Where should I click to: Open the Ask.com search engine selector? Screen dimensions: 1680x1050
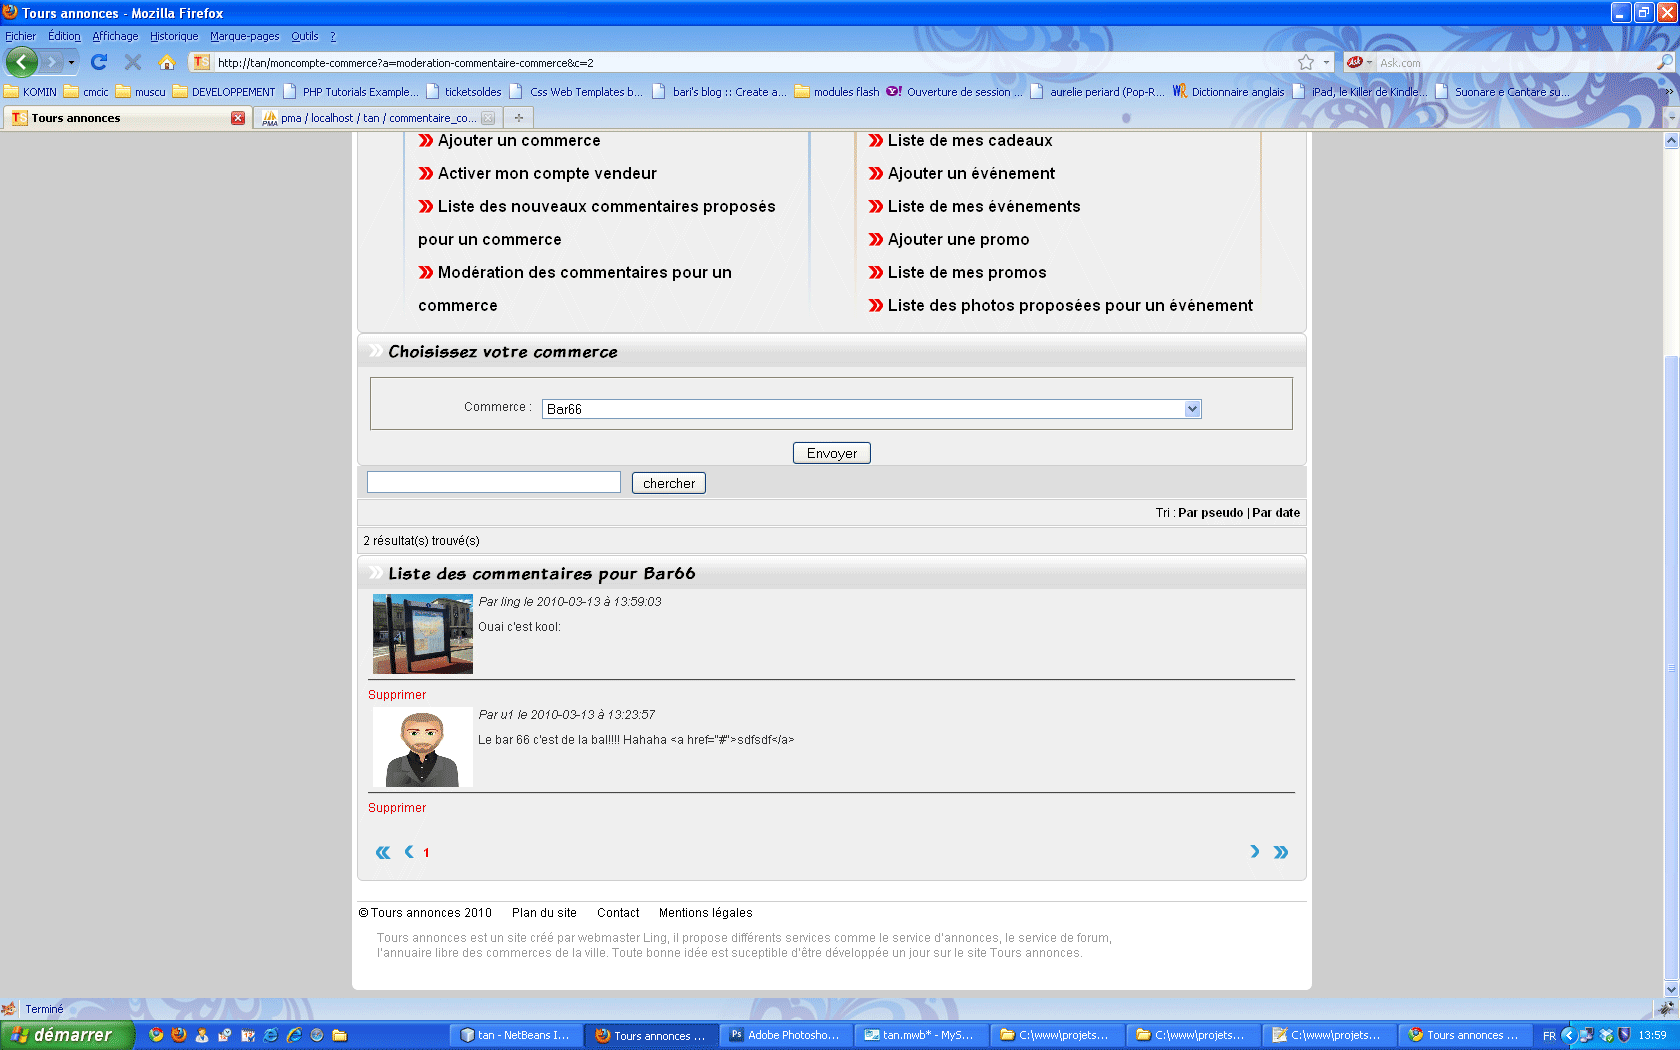[1359, 62]
